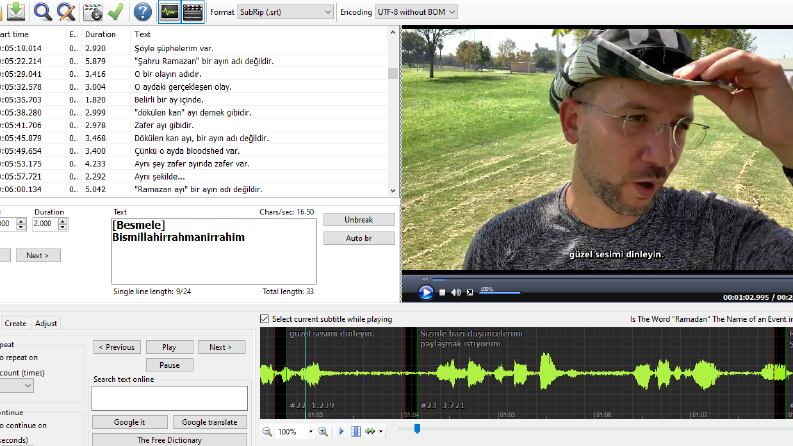Click the Duration 2.000 input field

pyautogui.click(x=45, y=224)
